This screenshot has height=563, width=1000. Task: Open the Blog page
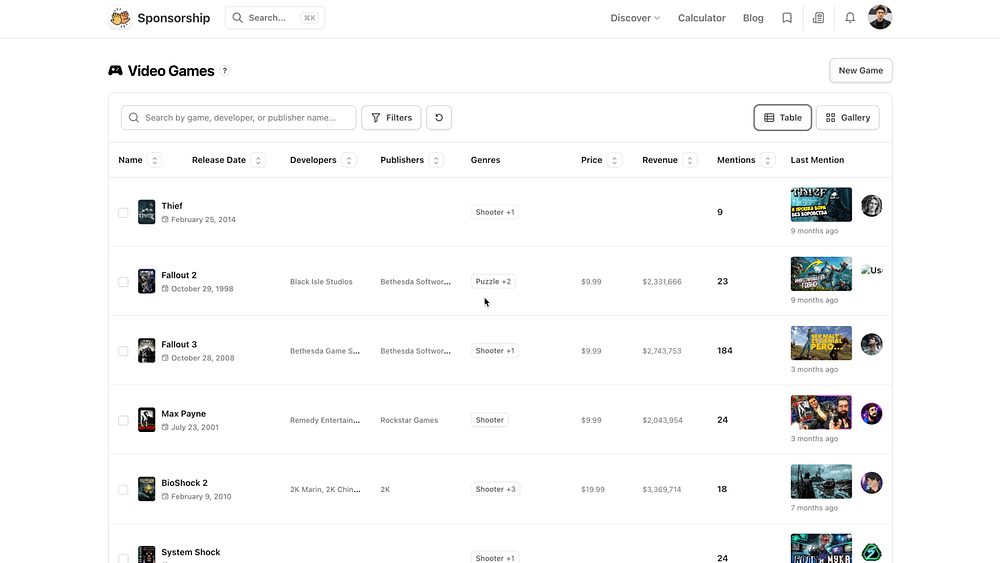coord(753,18)
